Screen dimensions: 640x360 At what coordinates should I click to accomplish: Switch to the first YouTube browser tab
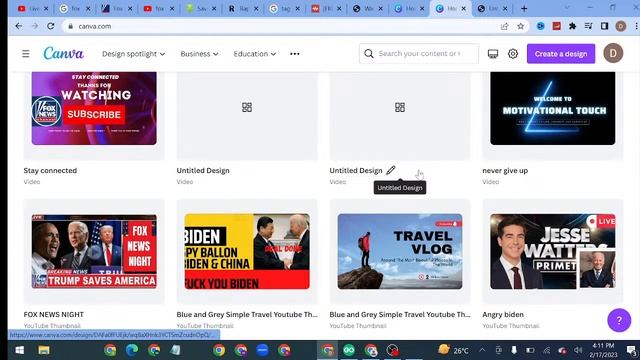(33, 8)
